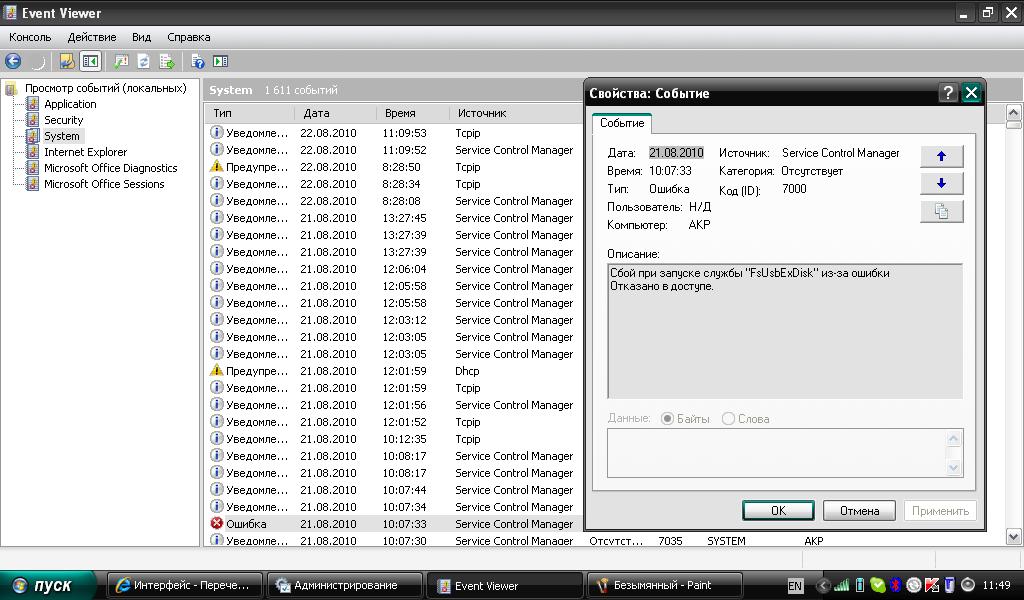Click the OK button
The width and height of the screenshot is (1024, 600).
pyautogui.click(x=778, y=511)
